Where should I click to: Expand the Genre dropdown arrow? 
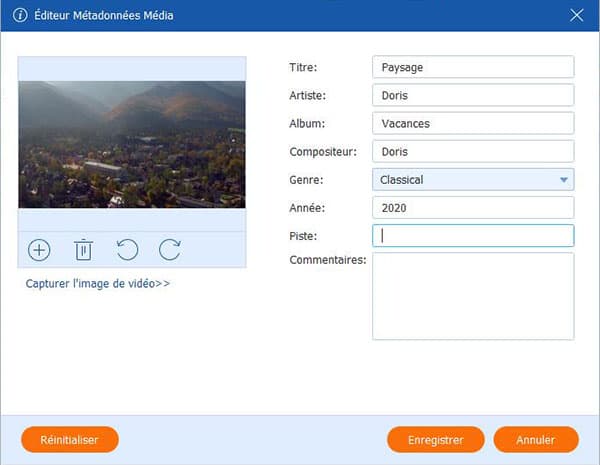click(x=564, y=180)
